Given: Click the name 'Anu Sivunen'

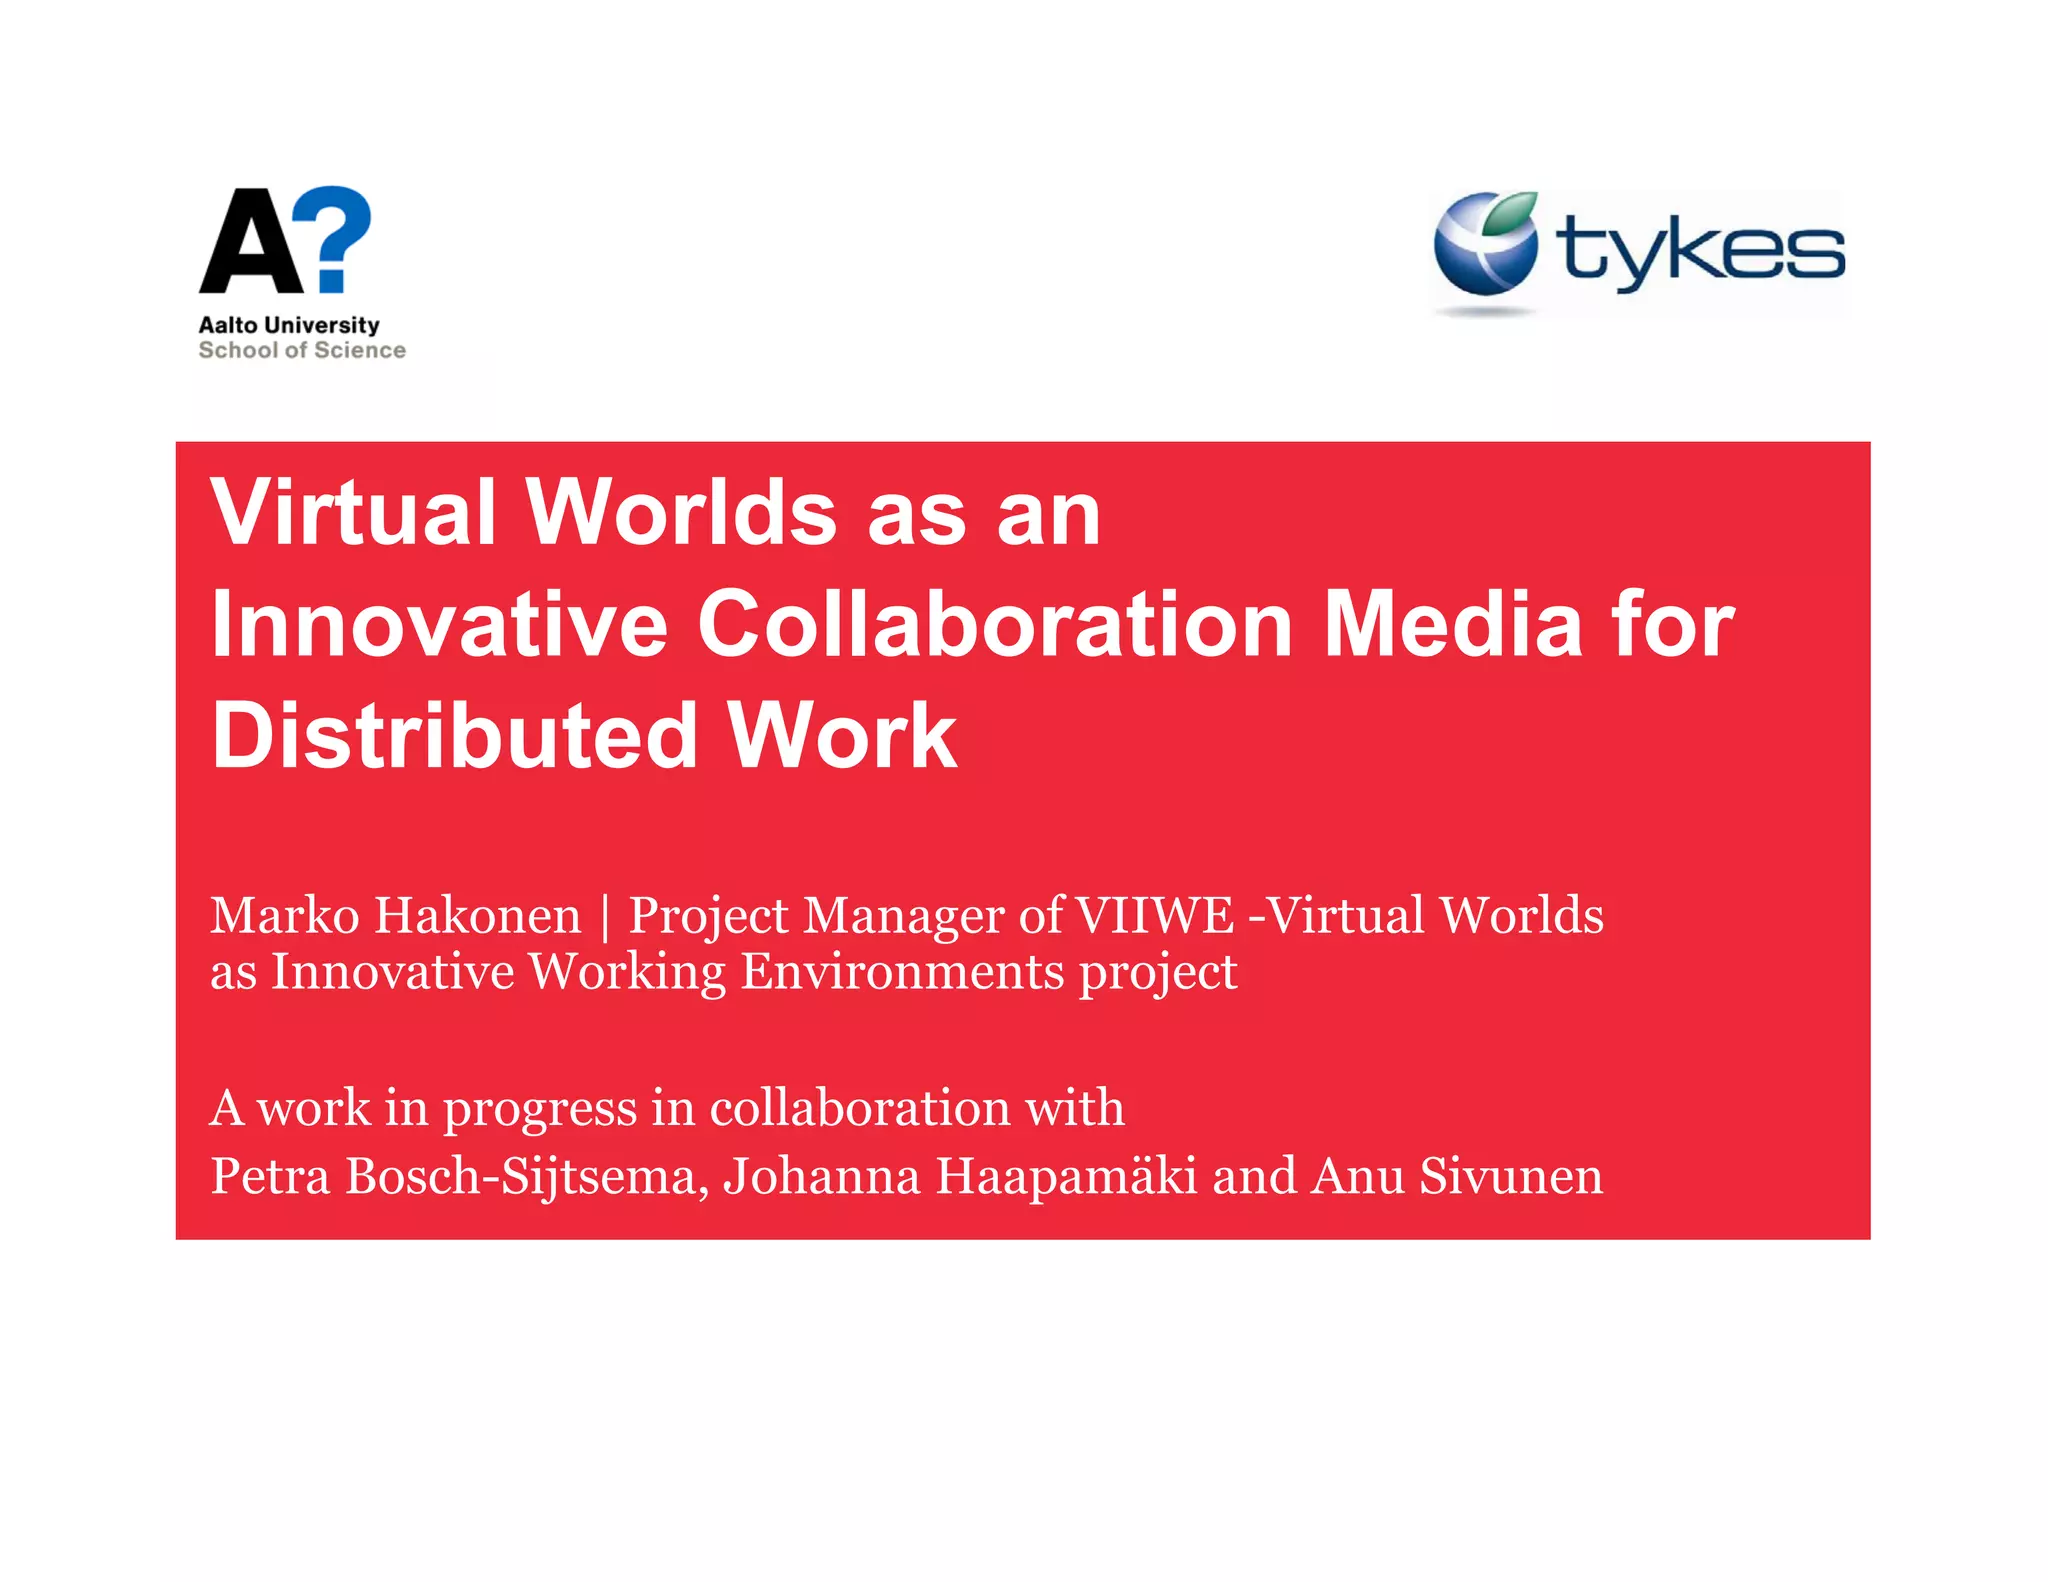Looking at the screenshot, I should (x=1457, y=1176).
